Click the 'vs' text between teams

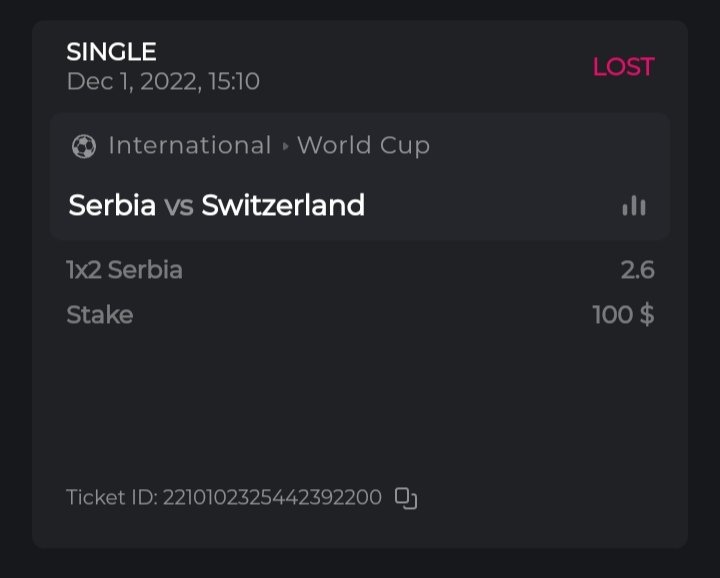(x=178, y=206)
